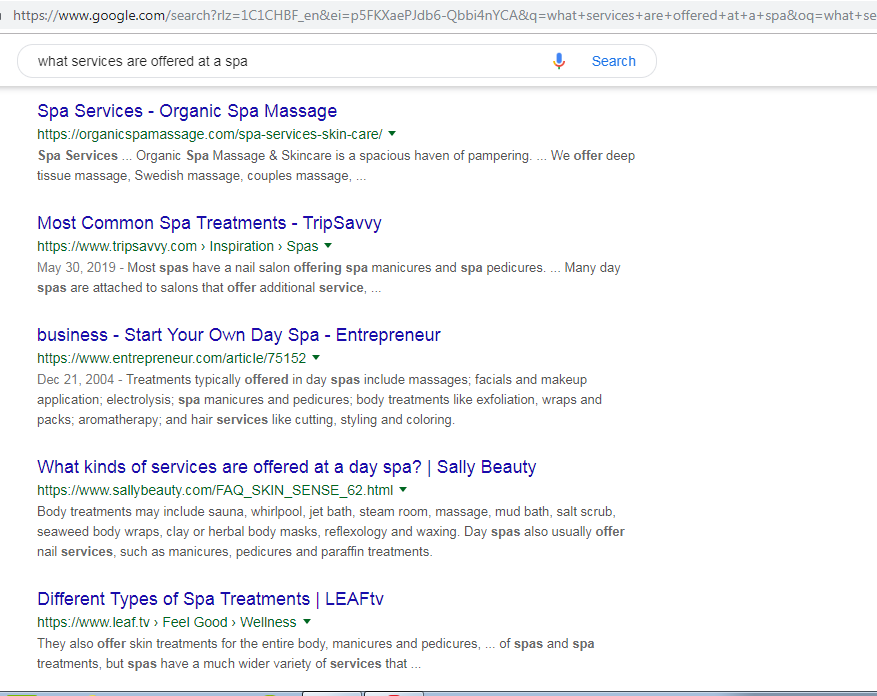The height and width of the screenshot is (696, 877).
Task: Open the Sally Beauty day spa services result
Action: pos(286,467)
